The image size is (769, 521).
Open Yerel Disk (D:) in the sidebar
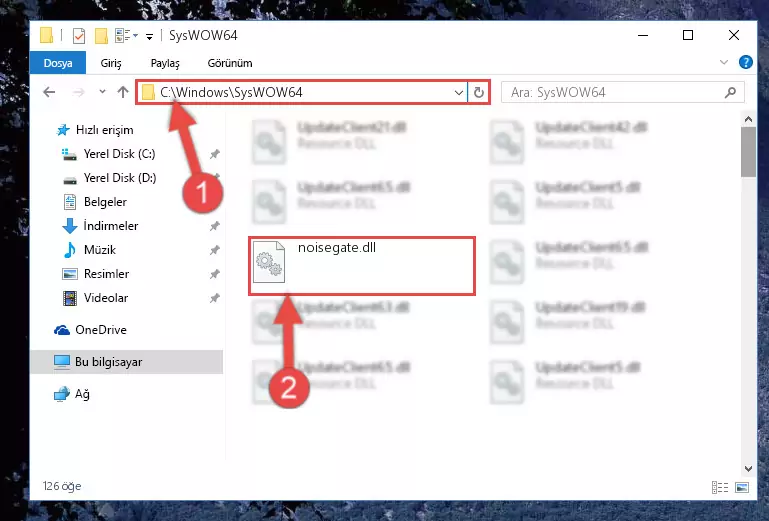click(120, 178)
